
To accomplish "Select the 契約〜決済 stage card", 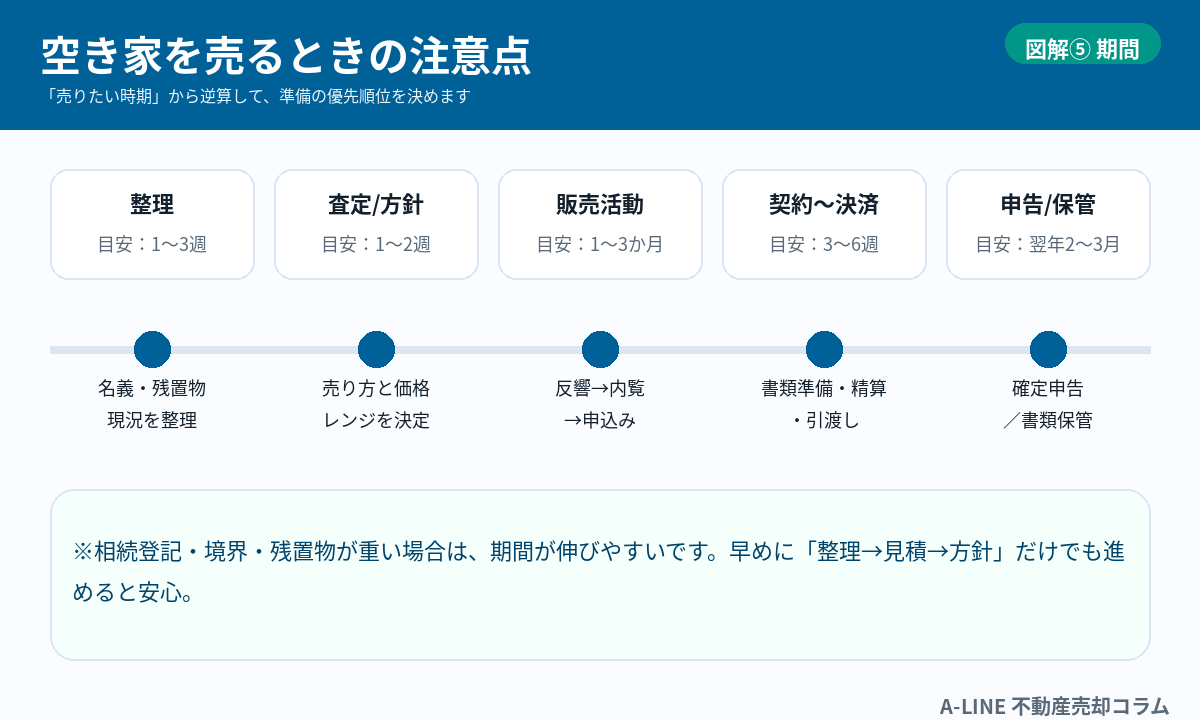I will point(824,224).
